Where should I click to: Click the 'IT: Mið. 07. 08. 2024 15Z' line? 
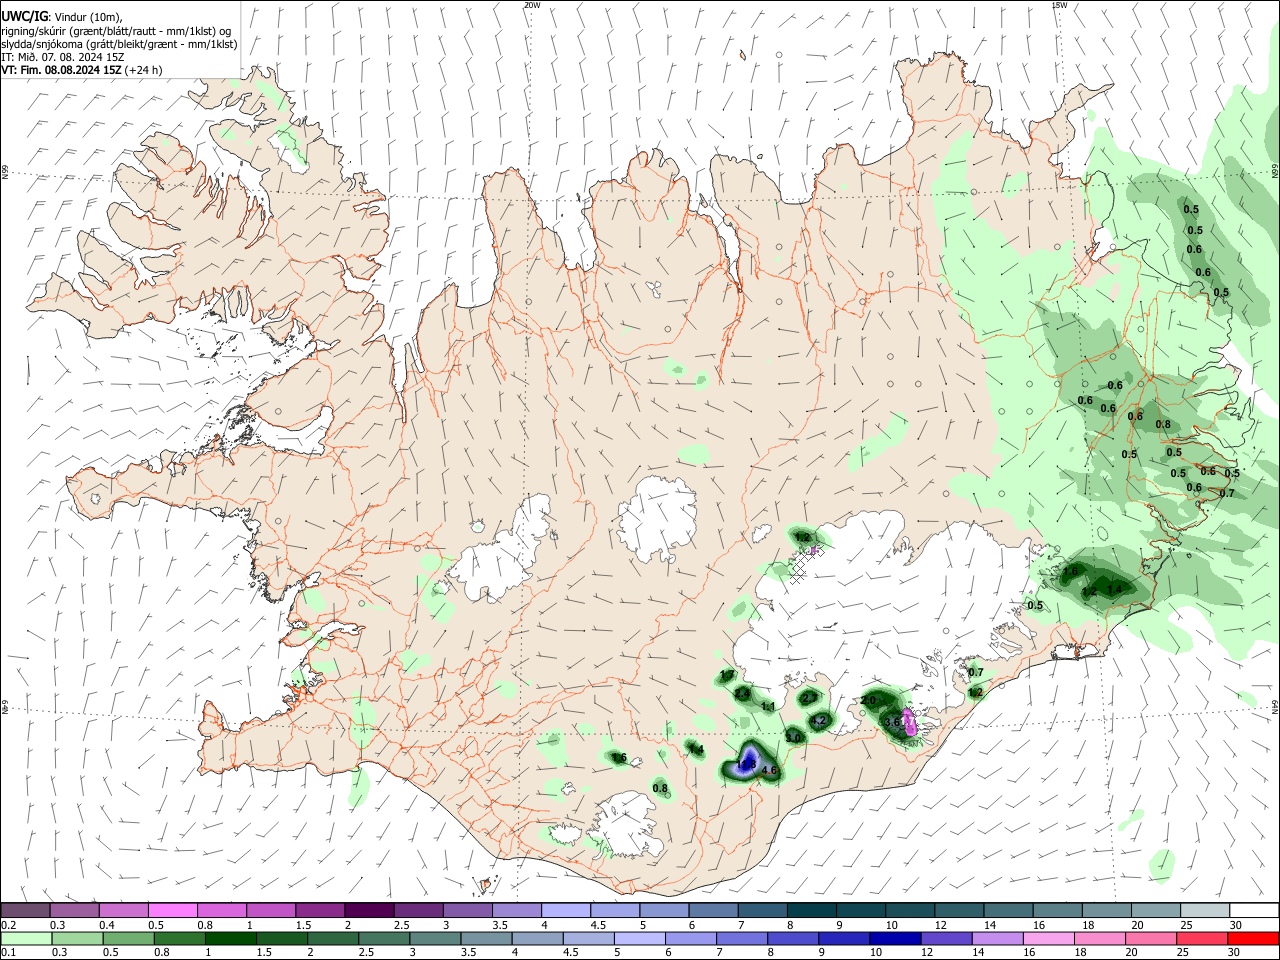click(62, 57)
